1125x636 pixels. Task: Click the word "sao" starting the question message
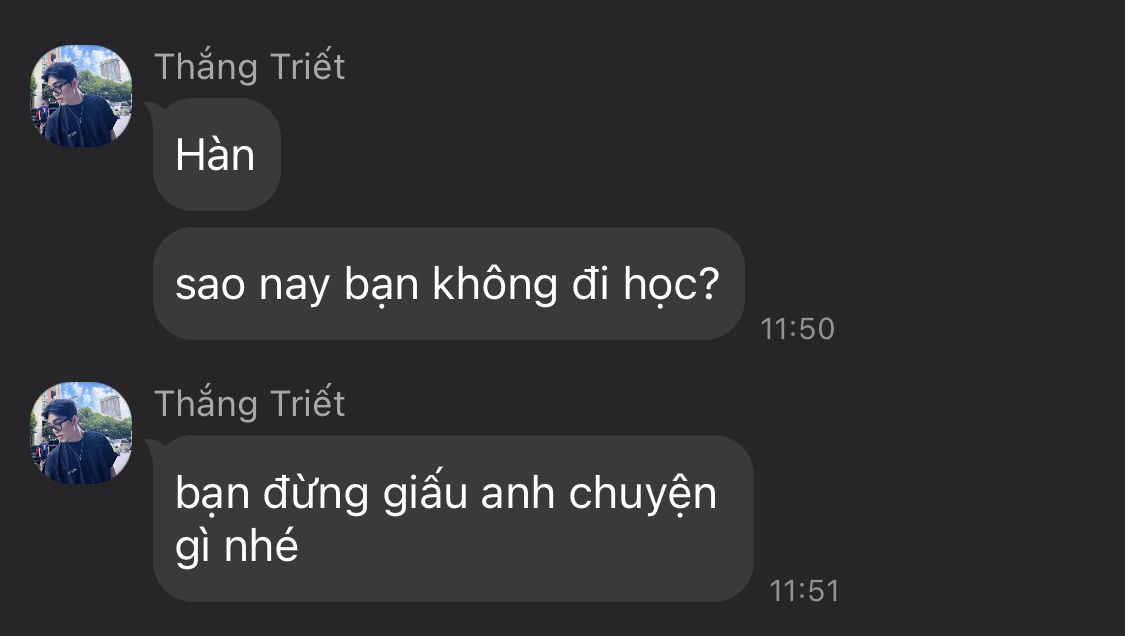click(x=210, y=286)
